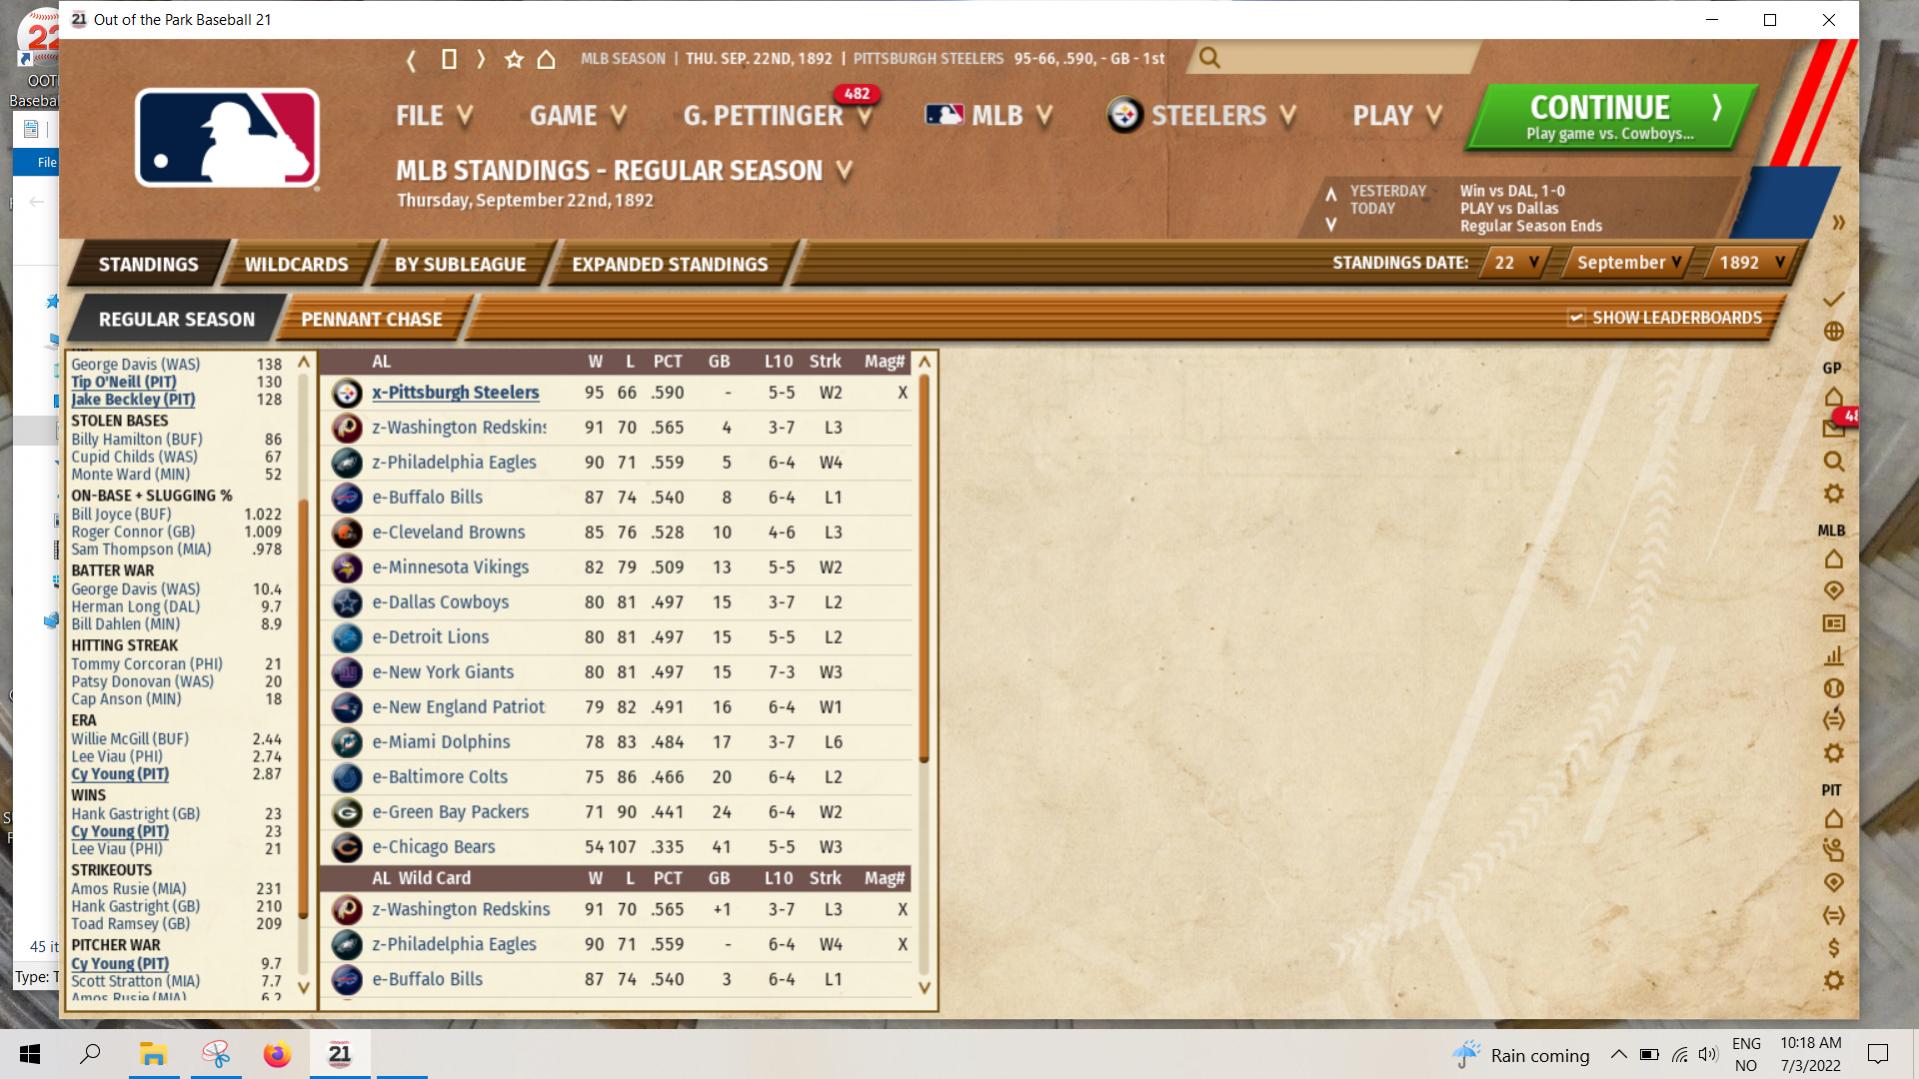Open the 1892 year dropdown
The height and width of the screenshot is (1079, 1919).
click(x=1752, y=263)
